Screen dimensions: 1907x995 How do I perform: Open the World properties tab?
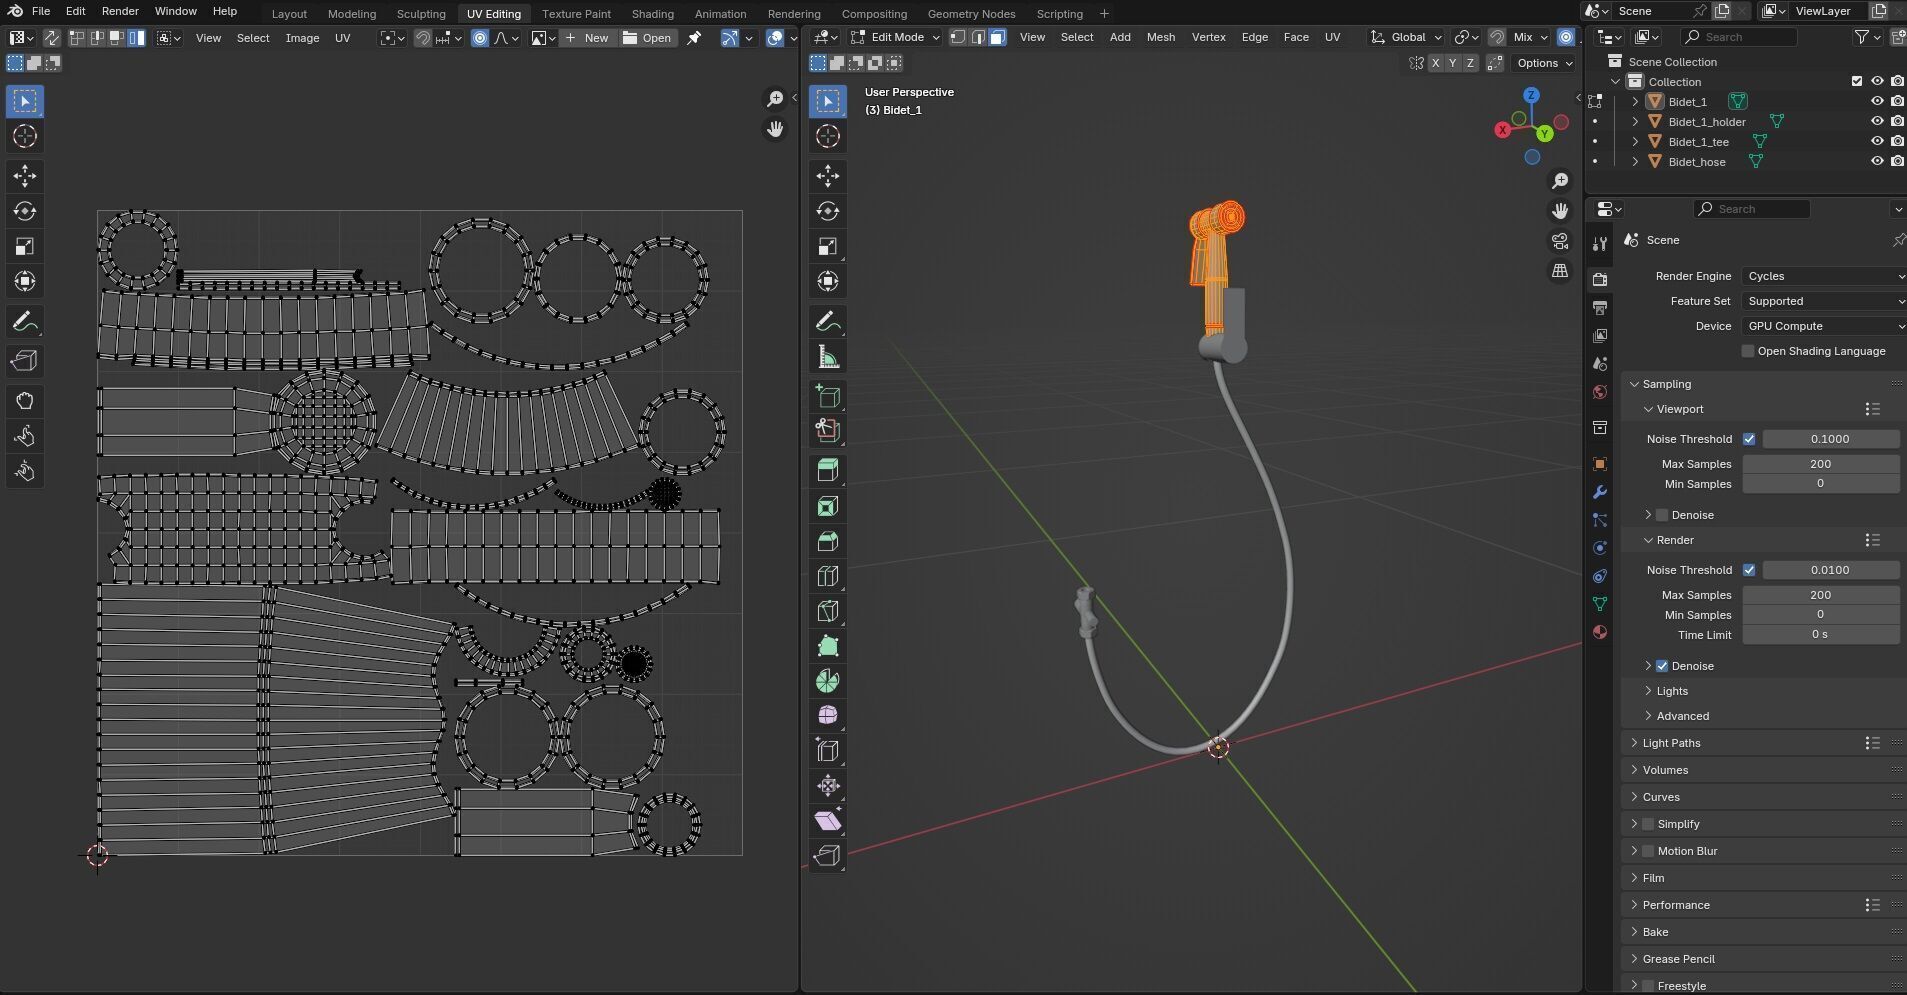pyautogui.click(x=1600, y=392)
